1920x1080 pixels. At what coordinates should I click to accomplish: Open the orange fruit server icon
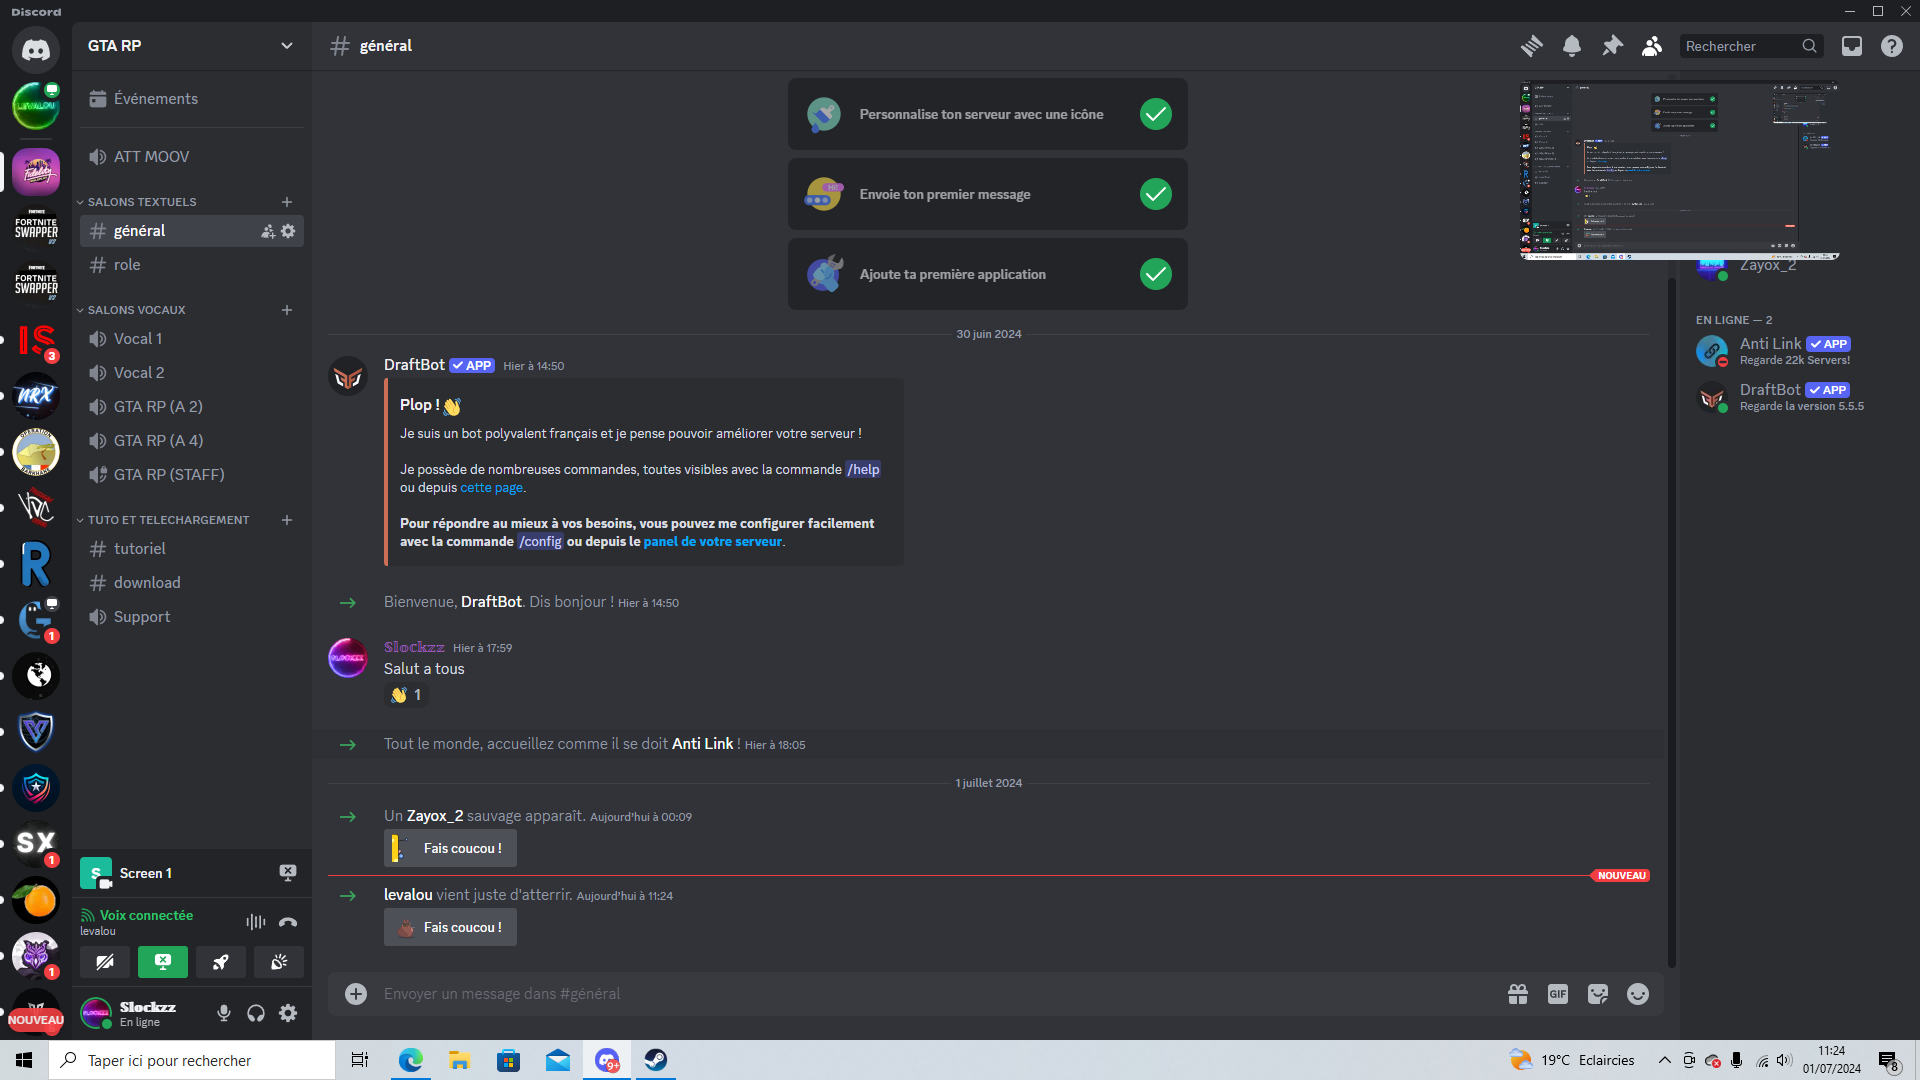(36, 900)
